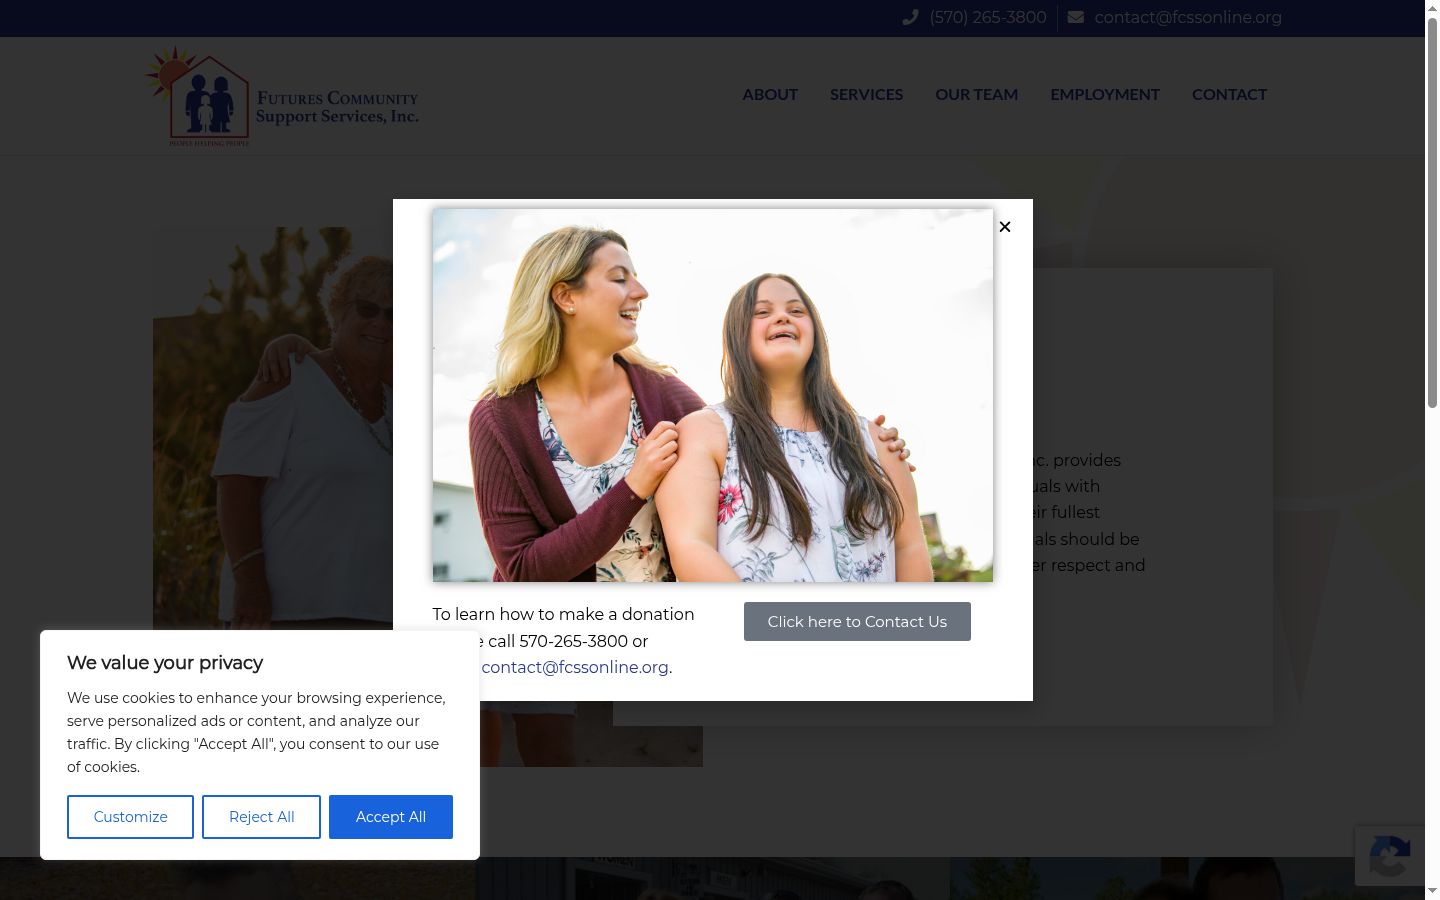Screen dimensions: 1440x900
Task: Click the contact@fcssonline.org link in the top bar
Action: (1188, 18)
